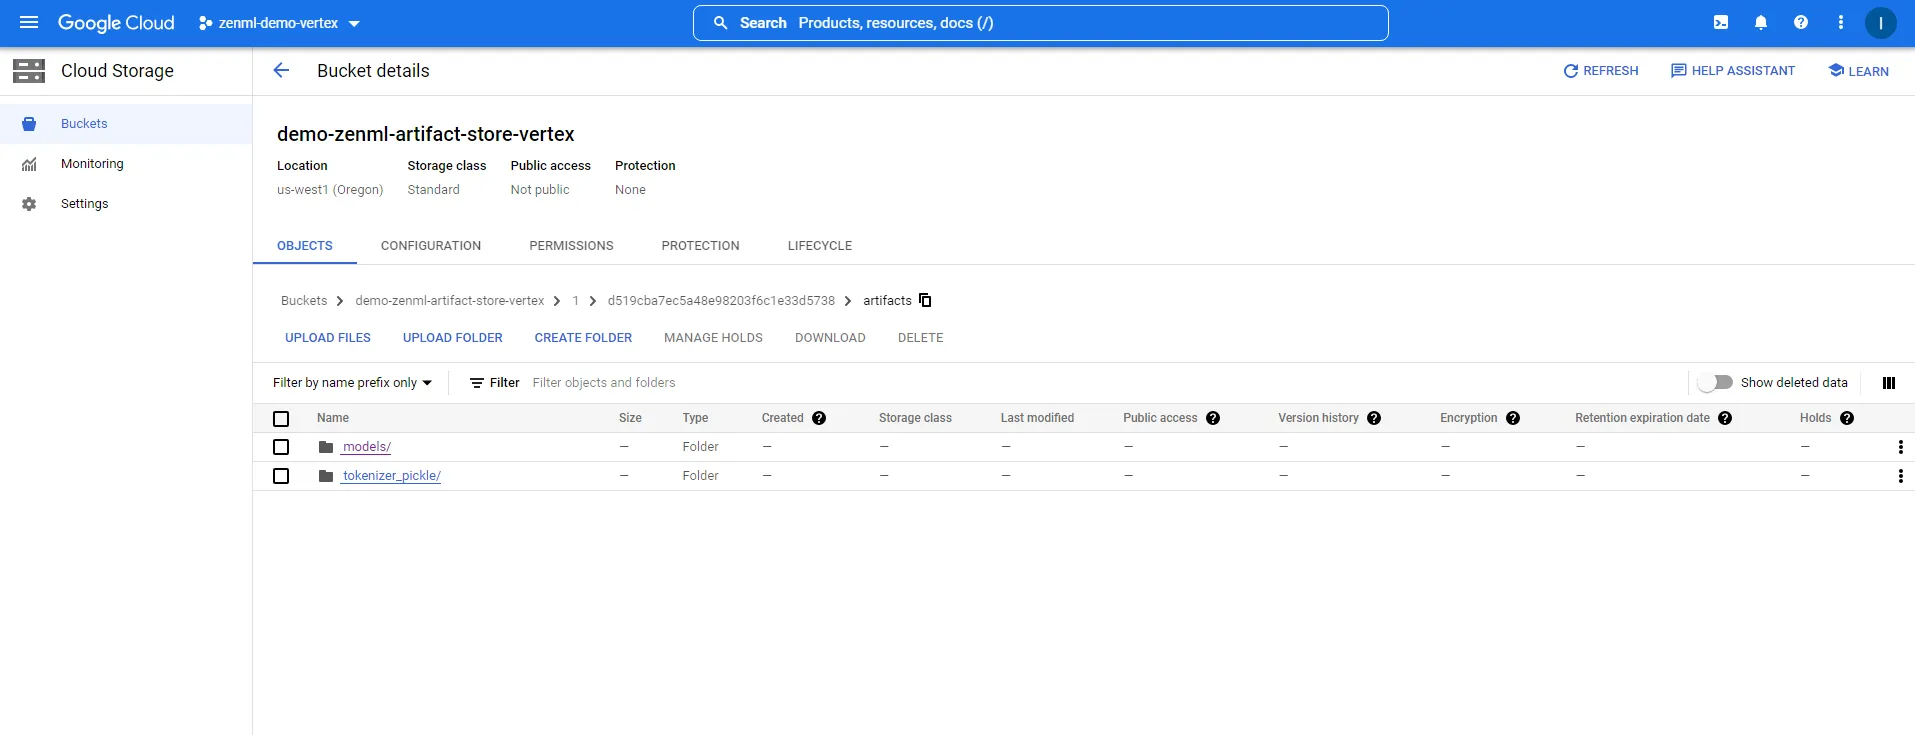The height and width of the screenshot is (735, 1915).
Task: Open the models/ folder link
Action: click(x=366, y=447)
